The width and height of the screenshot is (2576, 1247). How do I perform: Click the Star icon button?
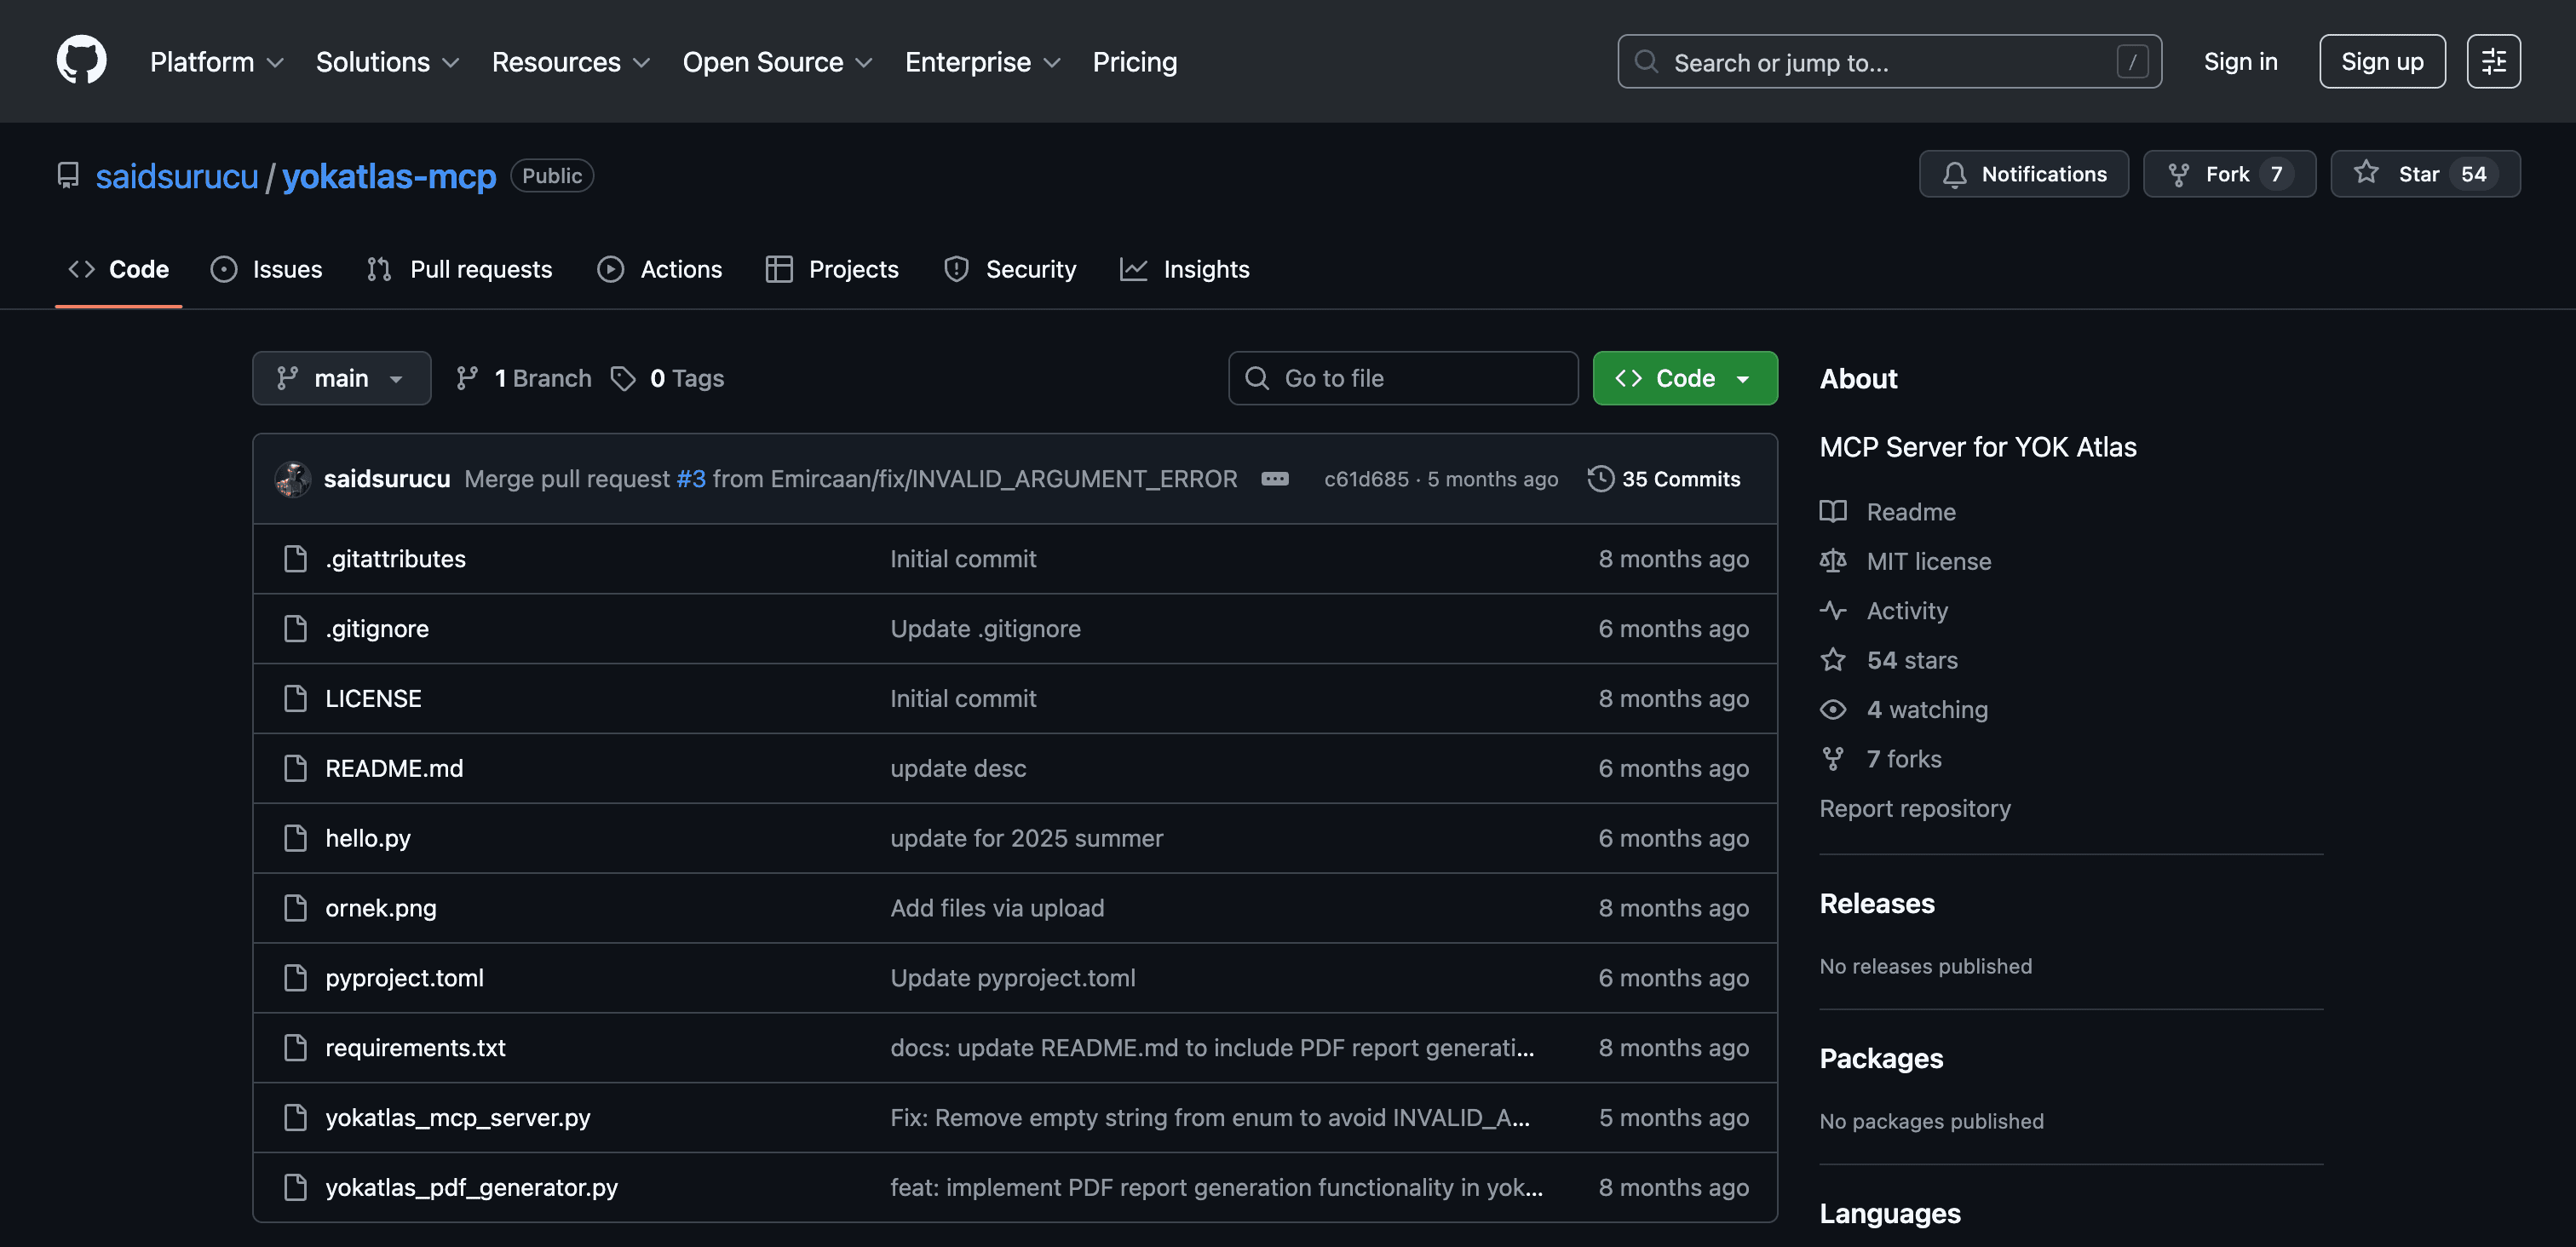[x=2366, y=173]
